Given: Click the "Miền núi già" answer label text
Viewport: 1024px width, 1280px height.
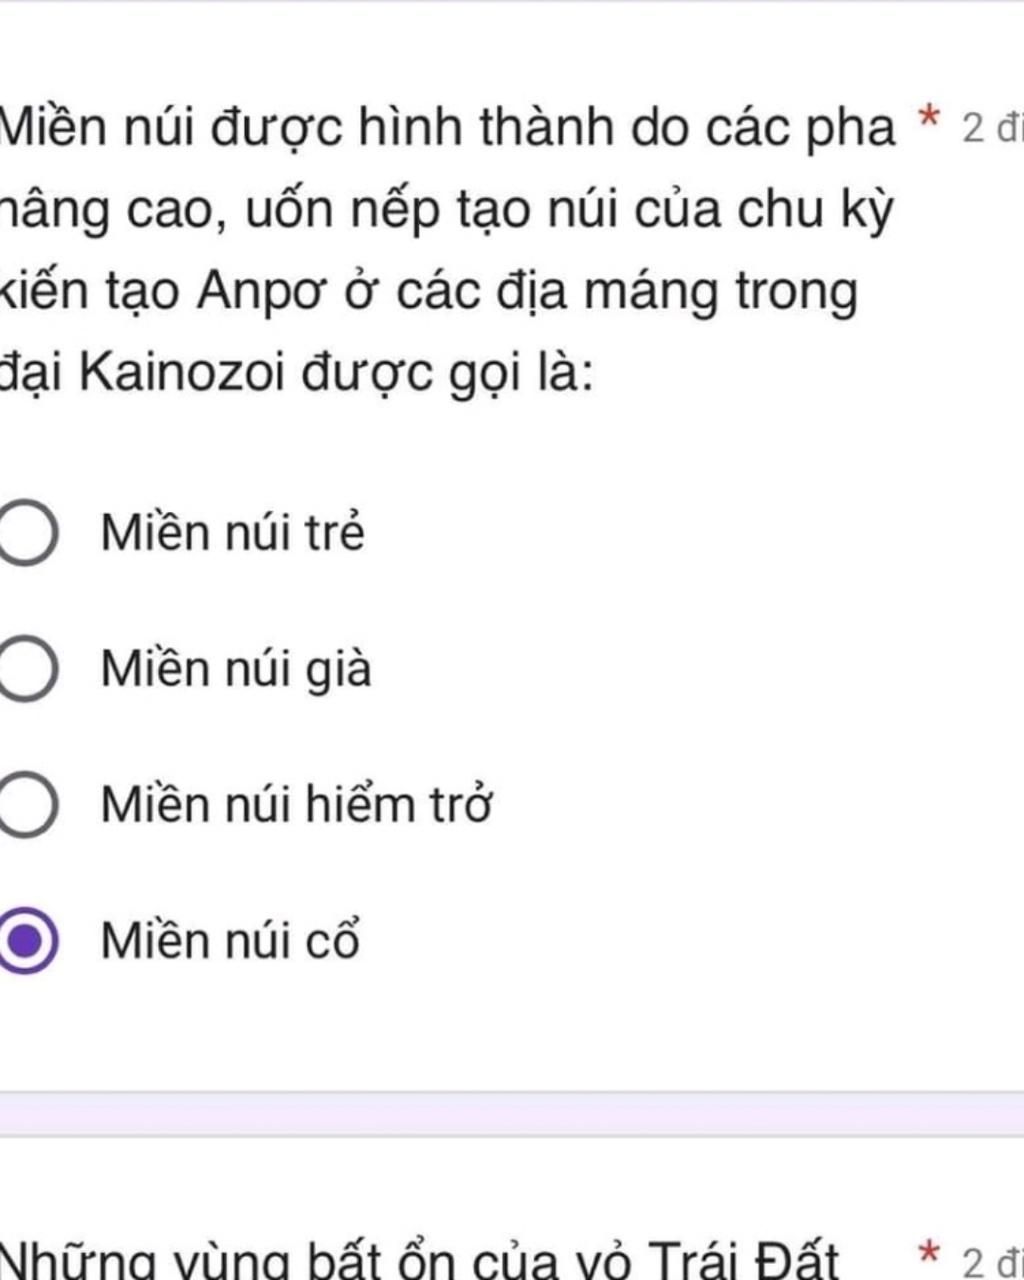Looking at the screenshot, I should click(236, 668).
